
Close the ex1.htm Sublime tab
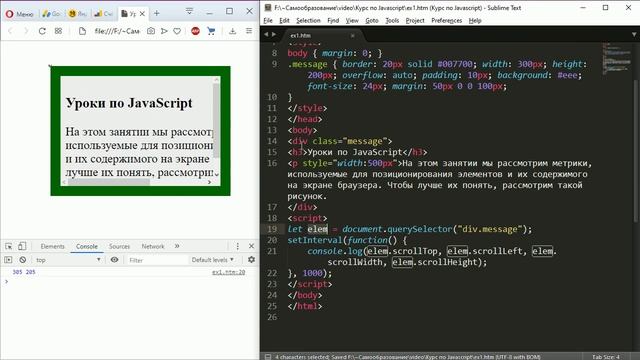[x=353, y=36]
